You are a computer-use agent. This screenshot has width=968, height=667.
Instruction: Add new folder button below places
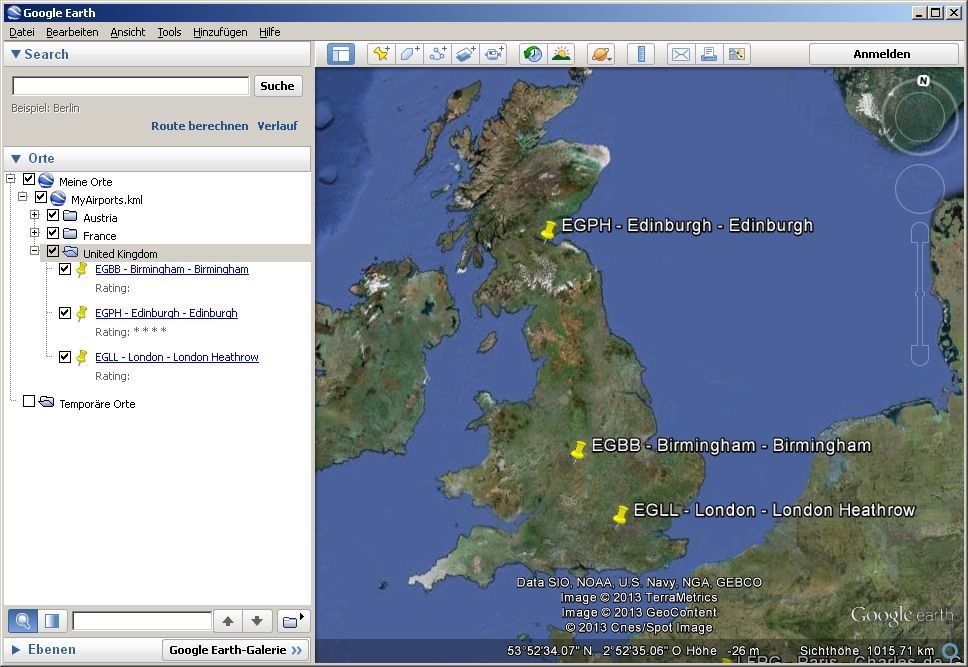point(292,621)
